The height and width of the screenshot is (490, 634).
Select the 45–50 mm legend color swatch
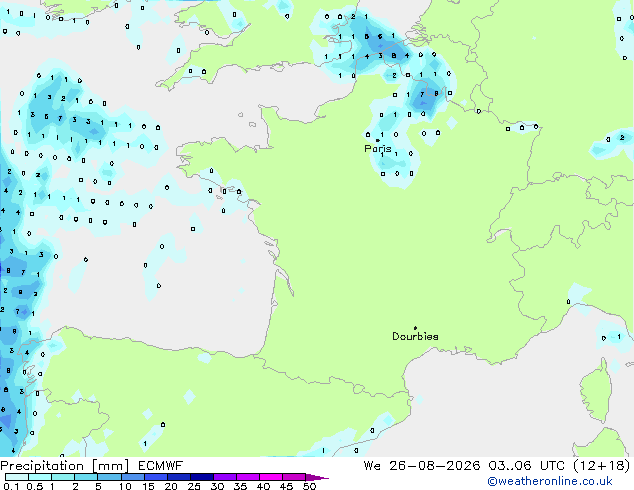click(294, 477)
